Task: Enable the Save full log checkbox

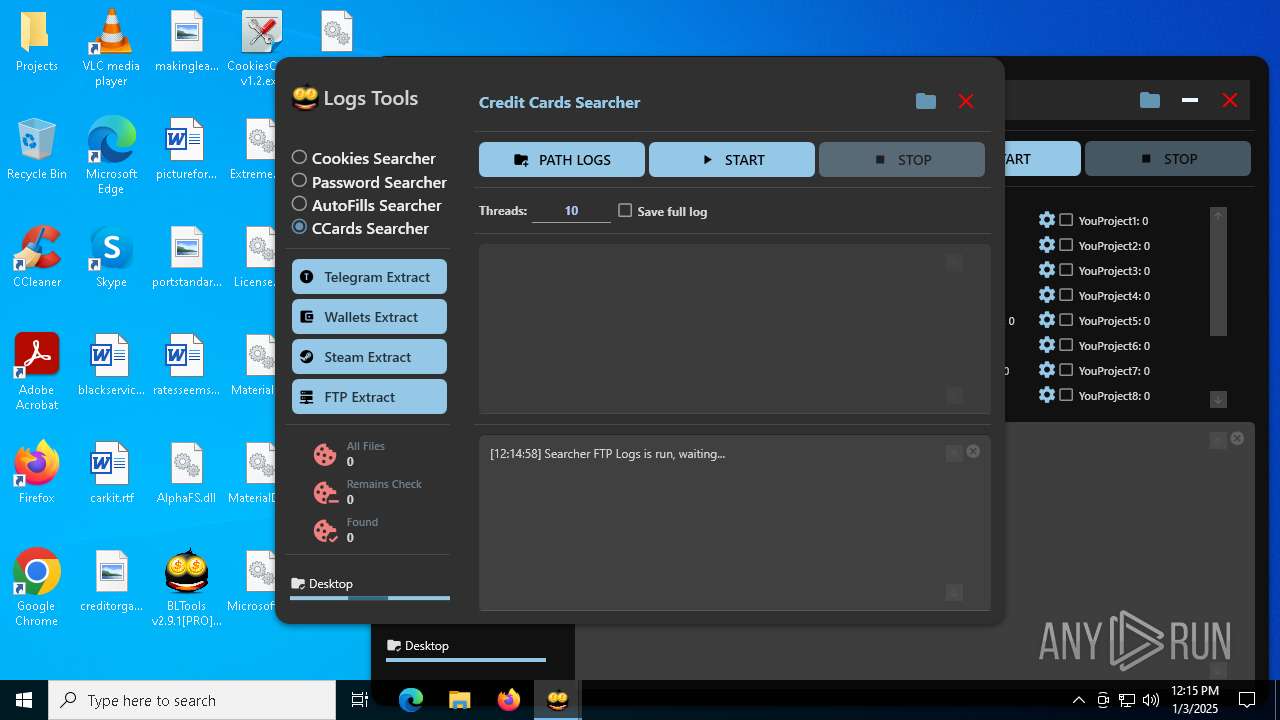Action: tap(625, 210)
